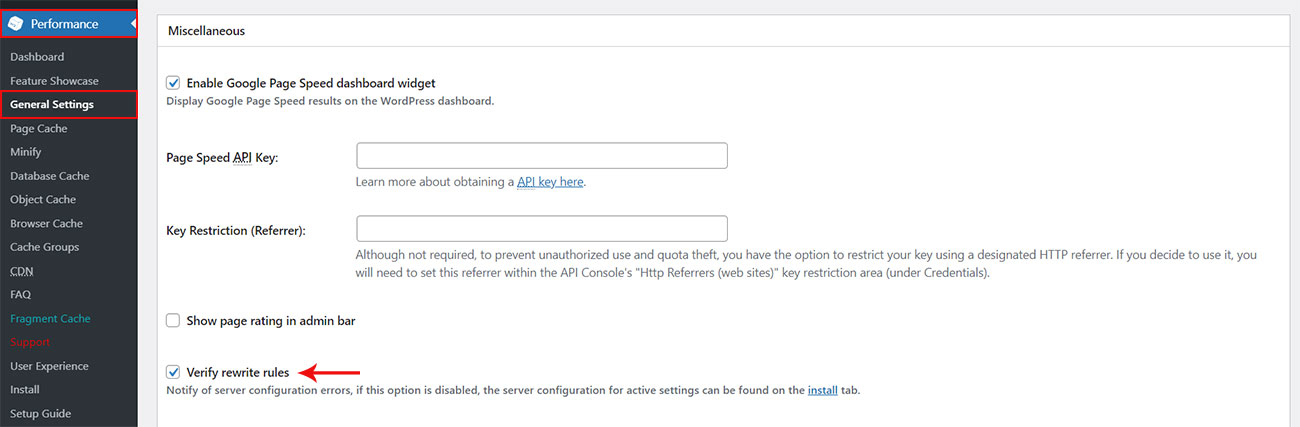Viewport: 1300px width, 427px height.
Task: Click the Performance cube icon in sidebar
Action: pos(15,24)
